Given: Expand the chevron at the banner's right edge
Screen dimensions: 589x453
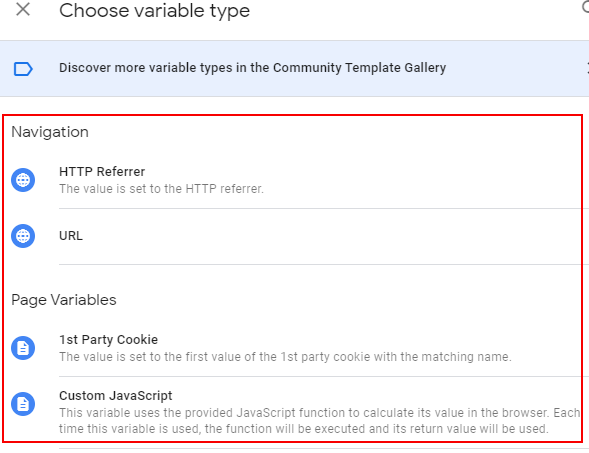Looking at the screenshot, I should 587,68.
